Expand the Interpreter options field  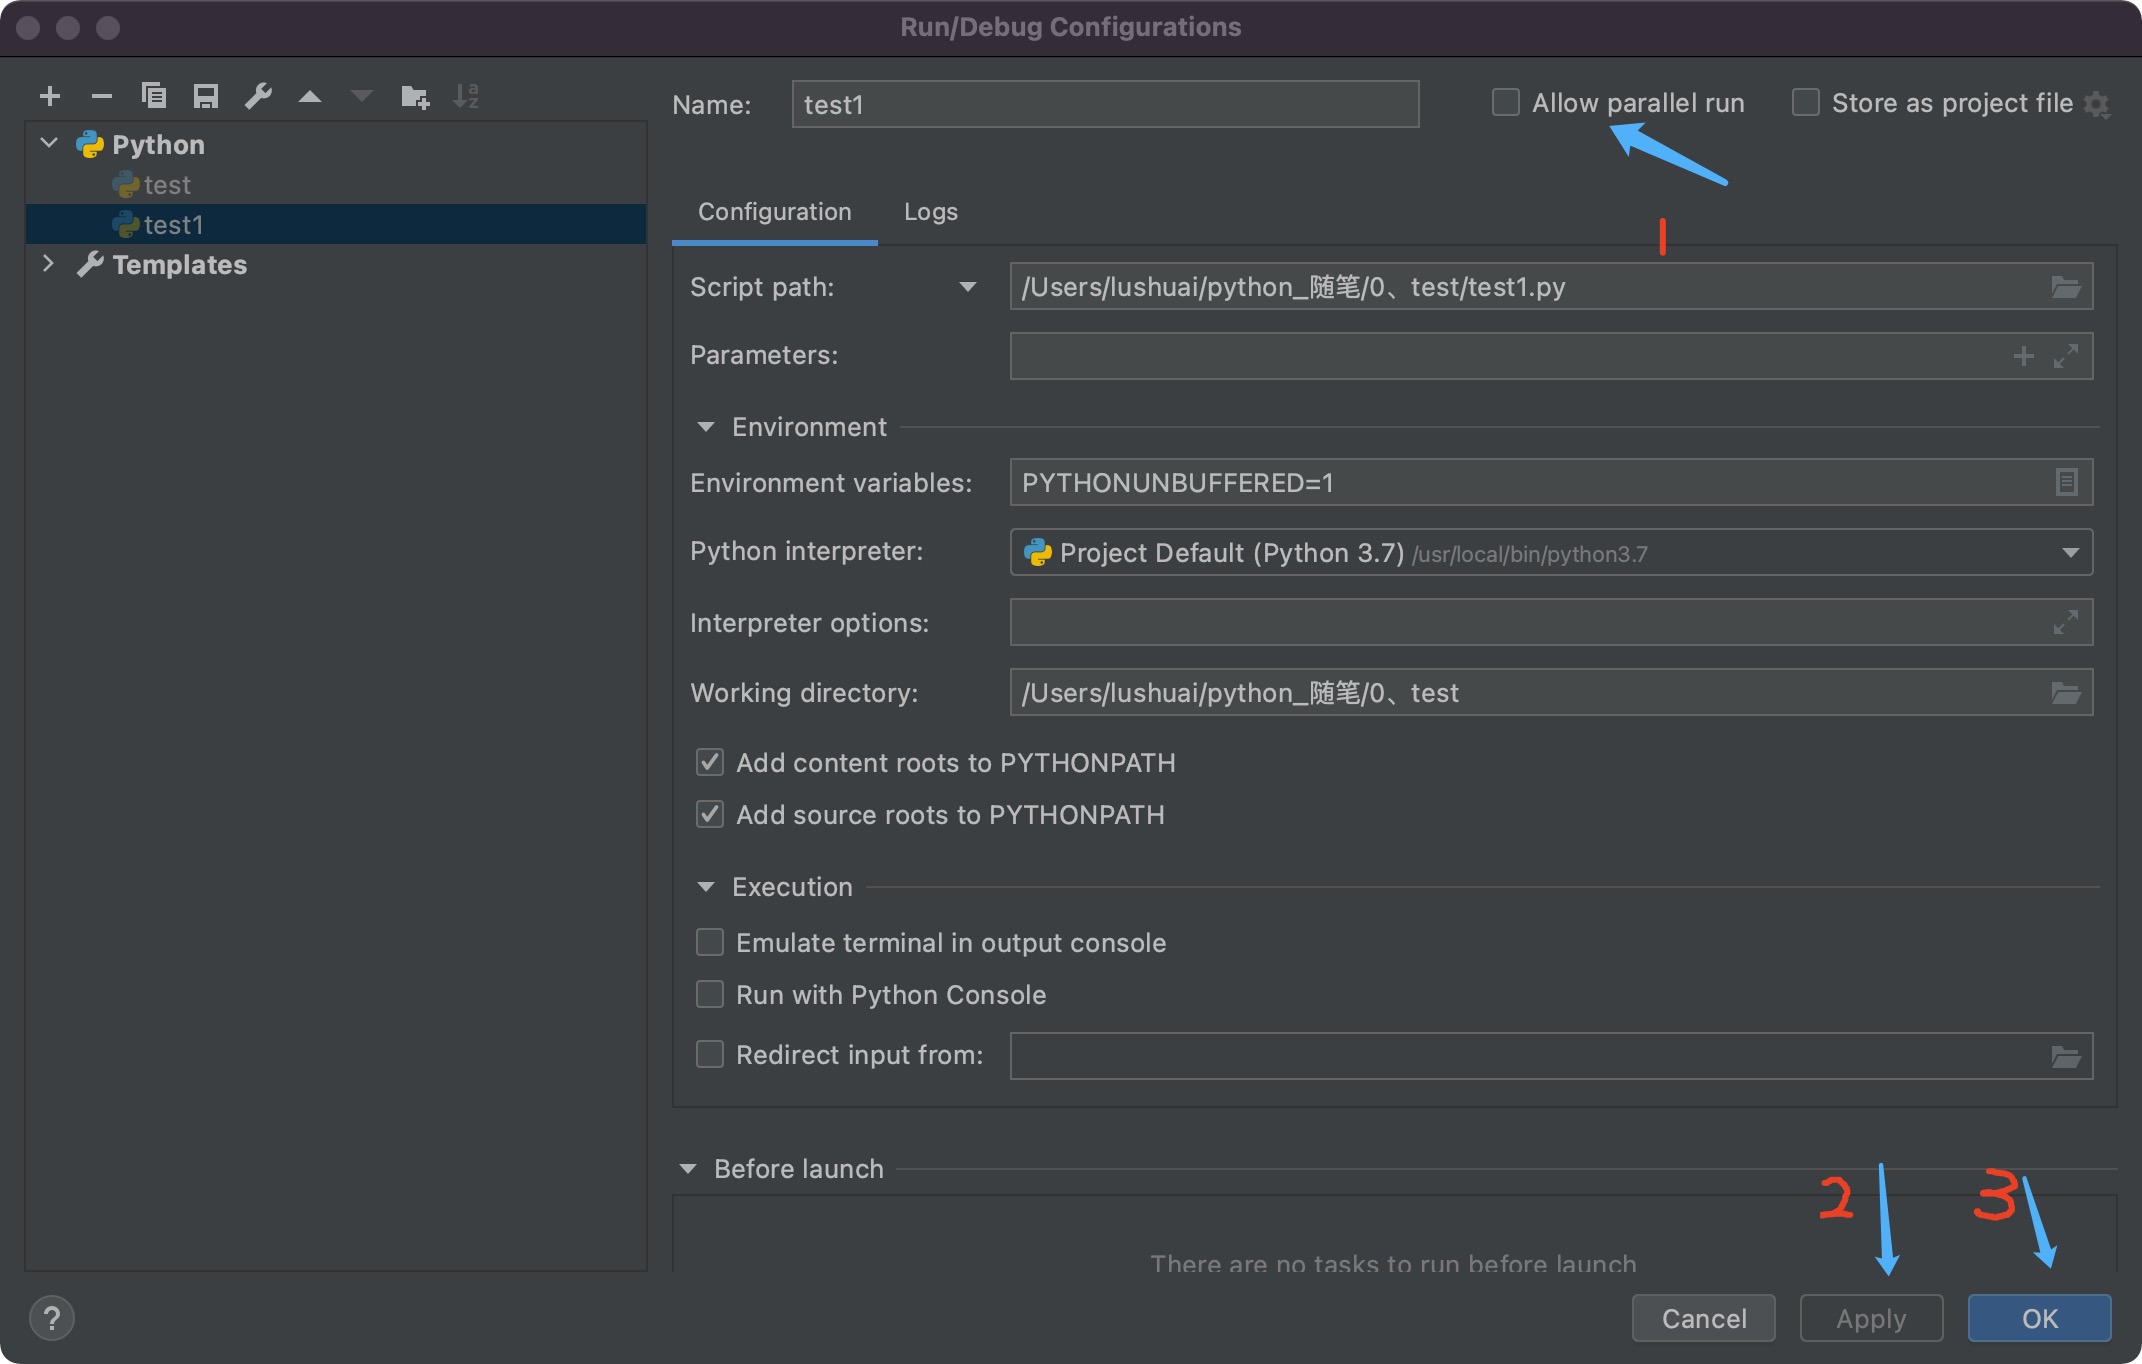2066,622
